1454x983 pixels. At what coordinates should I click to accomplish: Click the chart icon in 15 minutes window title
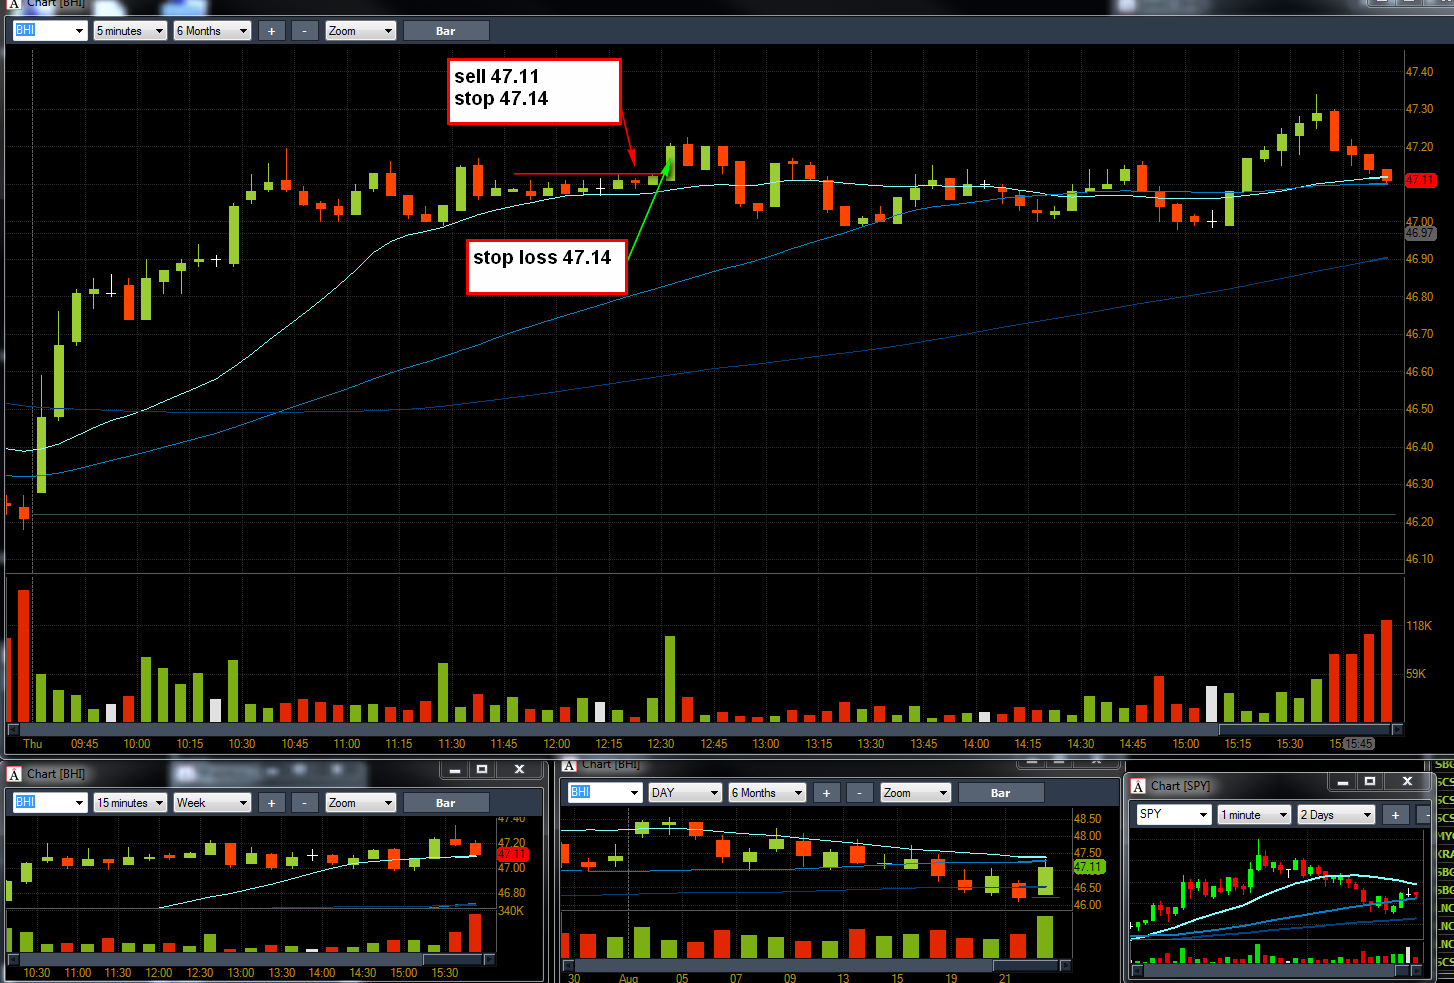pos(14,774)
